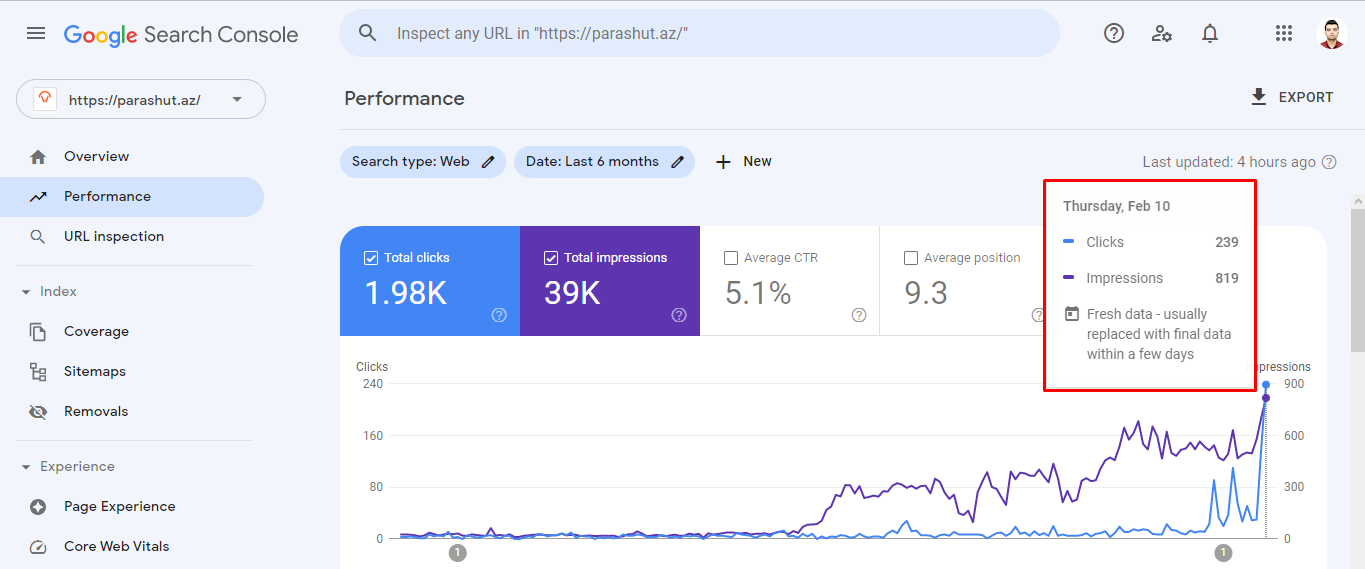
Task: Open the Sitemaps page
Action: (x=94, y=372)
